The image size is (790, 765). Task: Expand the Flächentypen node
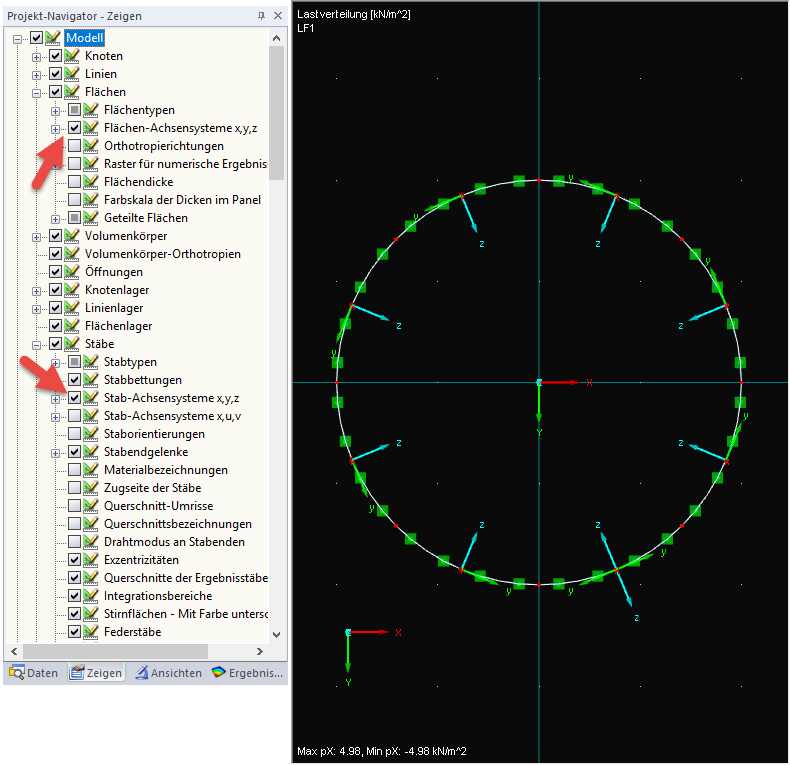point(55,111)
